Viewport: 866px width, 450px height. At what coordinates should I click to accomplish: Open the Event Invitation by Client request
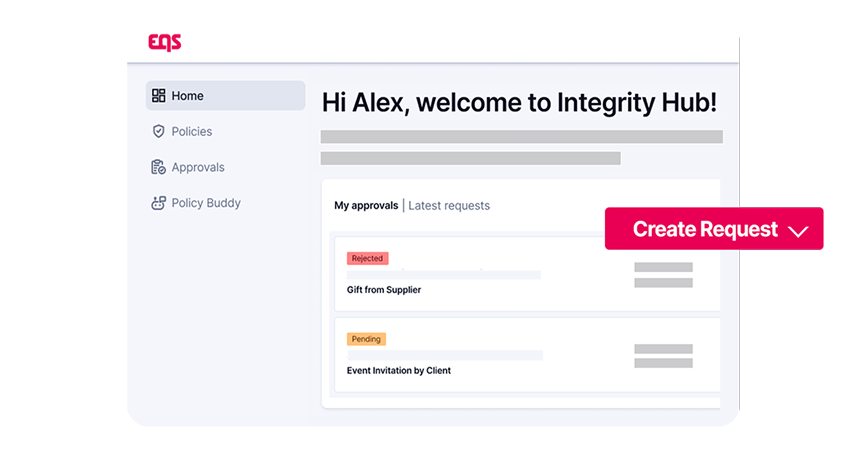[399, 370]
